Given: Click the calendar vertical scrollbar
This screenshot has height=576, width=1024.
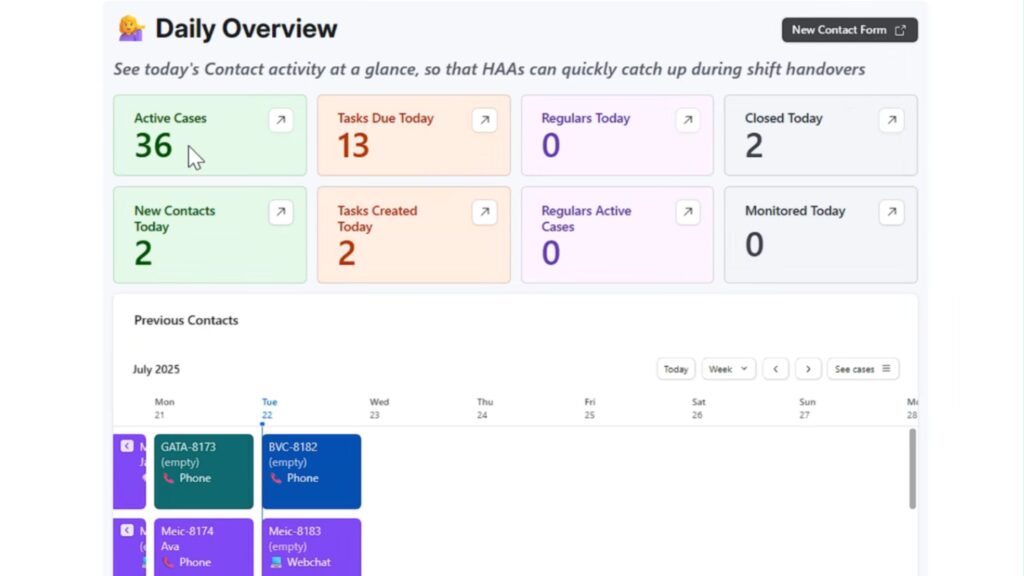Looking at the screenshot, I should click(x=911, y=468).
